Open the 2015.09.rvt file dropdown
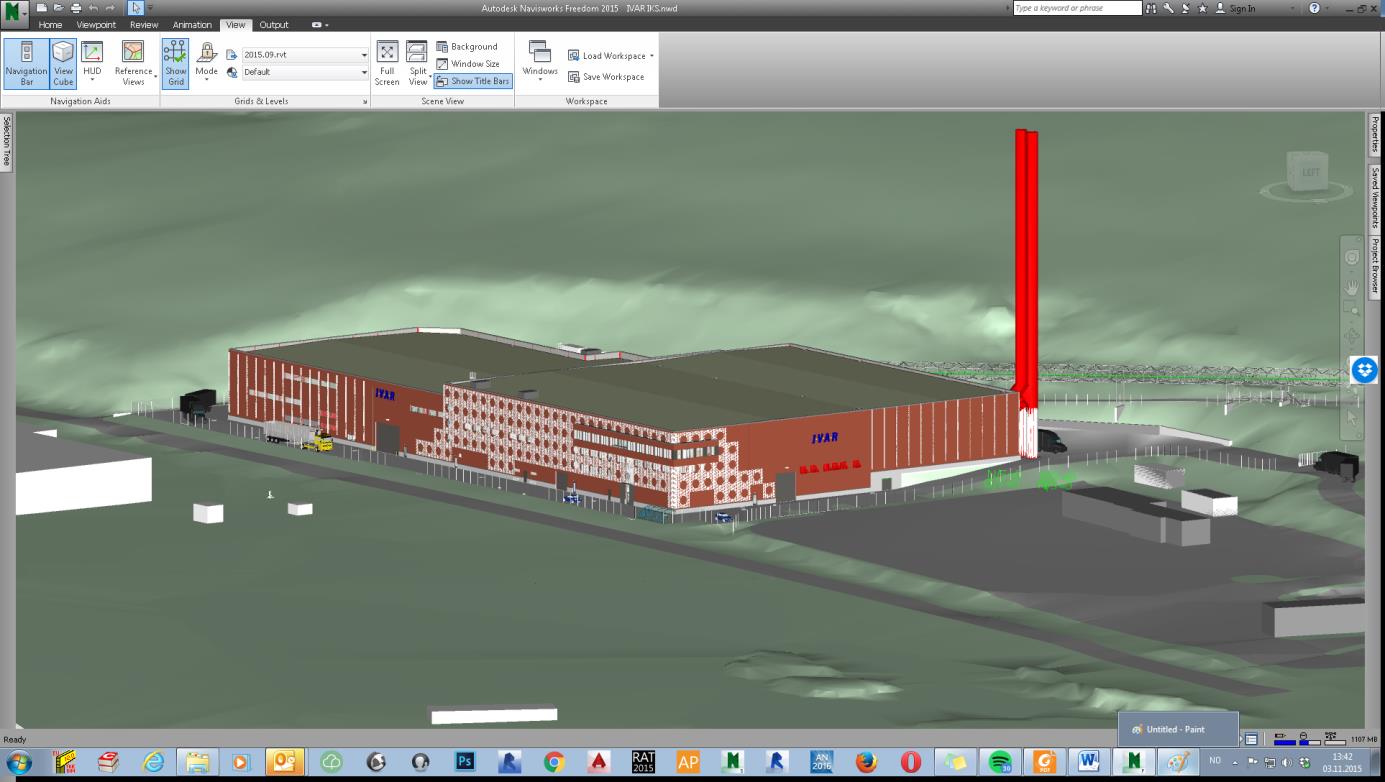This screenshot has height=782, width=1385. (305, 55)
